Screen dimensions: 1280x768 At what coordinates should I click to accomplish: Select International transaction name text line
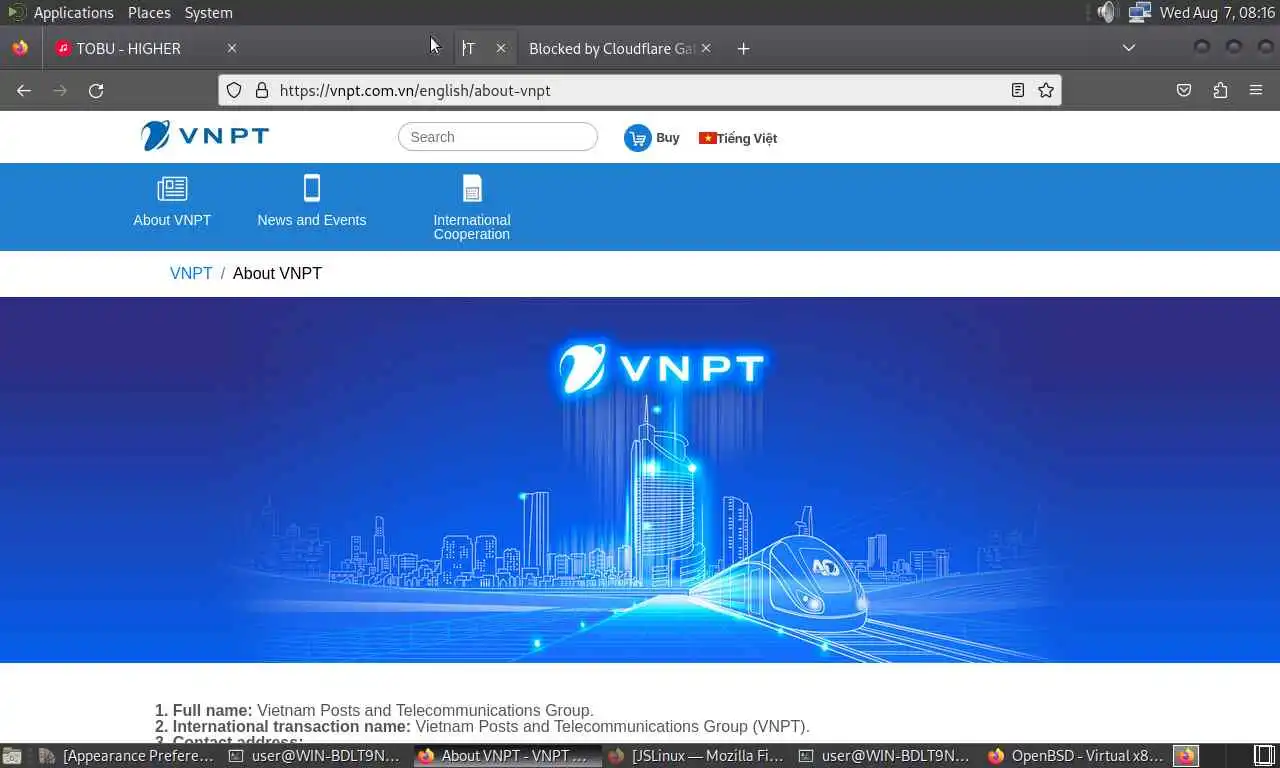point(482,726)
